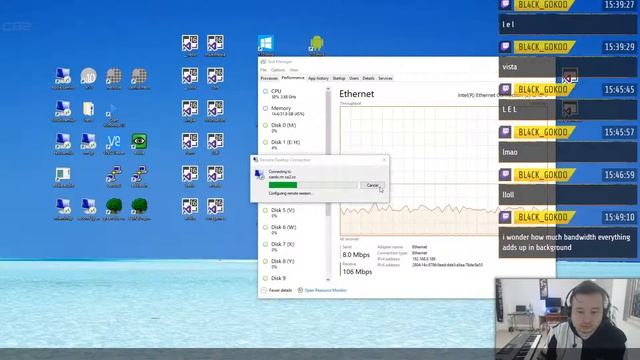Click the sidebar scrollbar up arrow

pos(328,89)
